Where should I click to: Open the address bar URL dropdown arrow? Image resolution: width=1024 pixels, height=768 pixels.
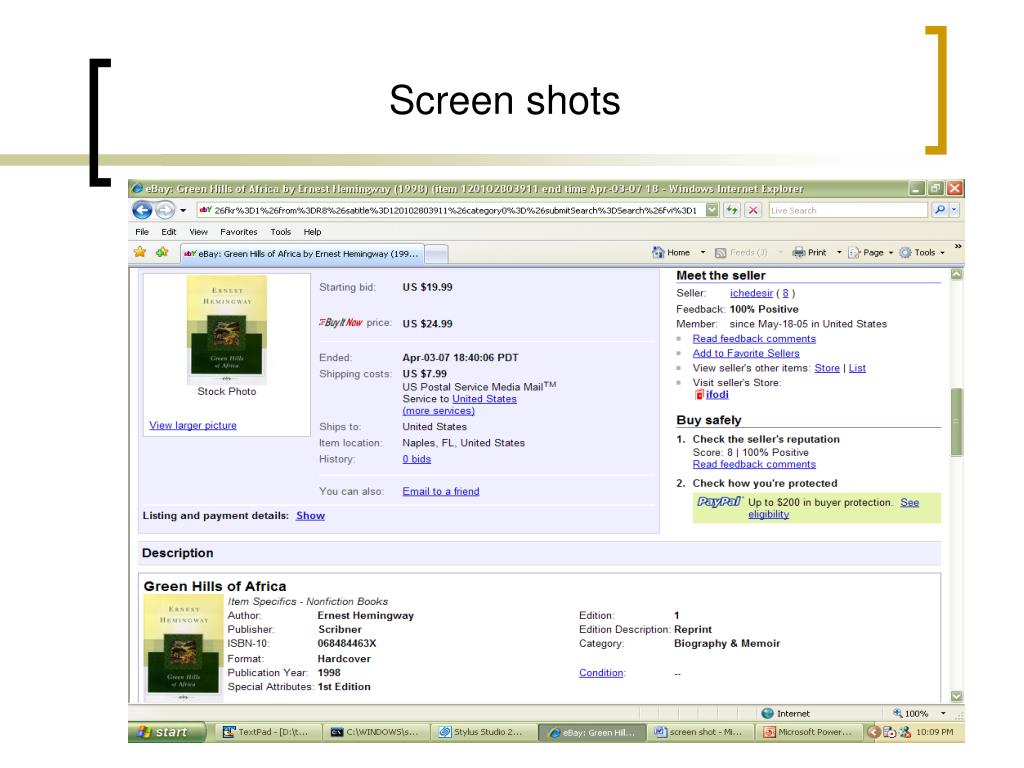click(712, 210)
